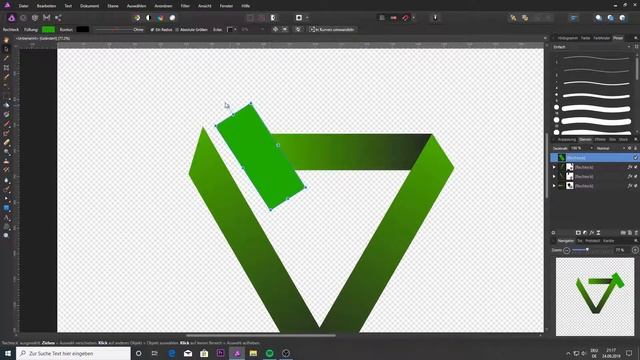
Task: Click the Navigator zoom slider
Action: point(592,250)
